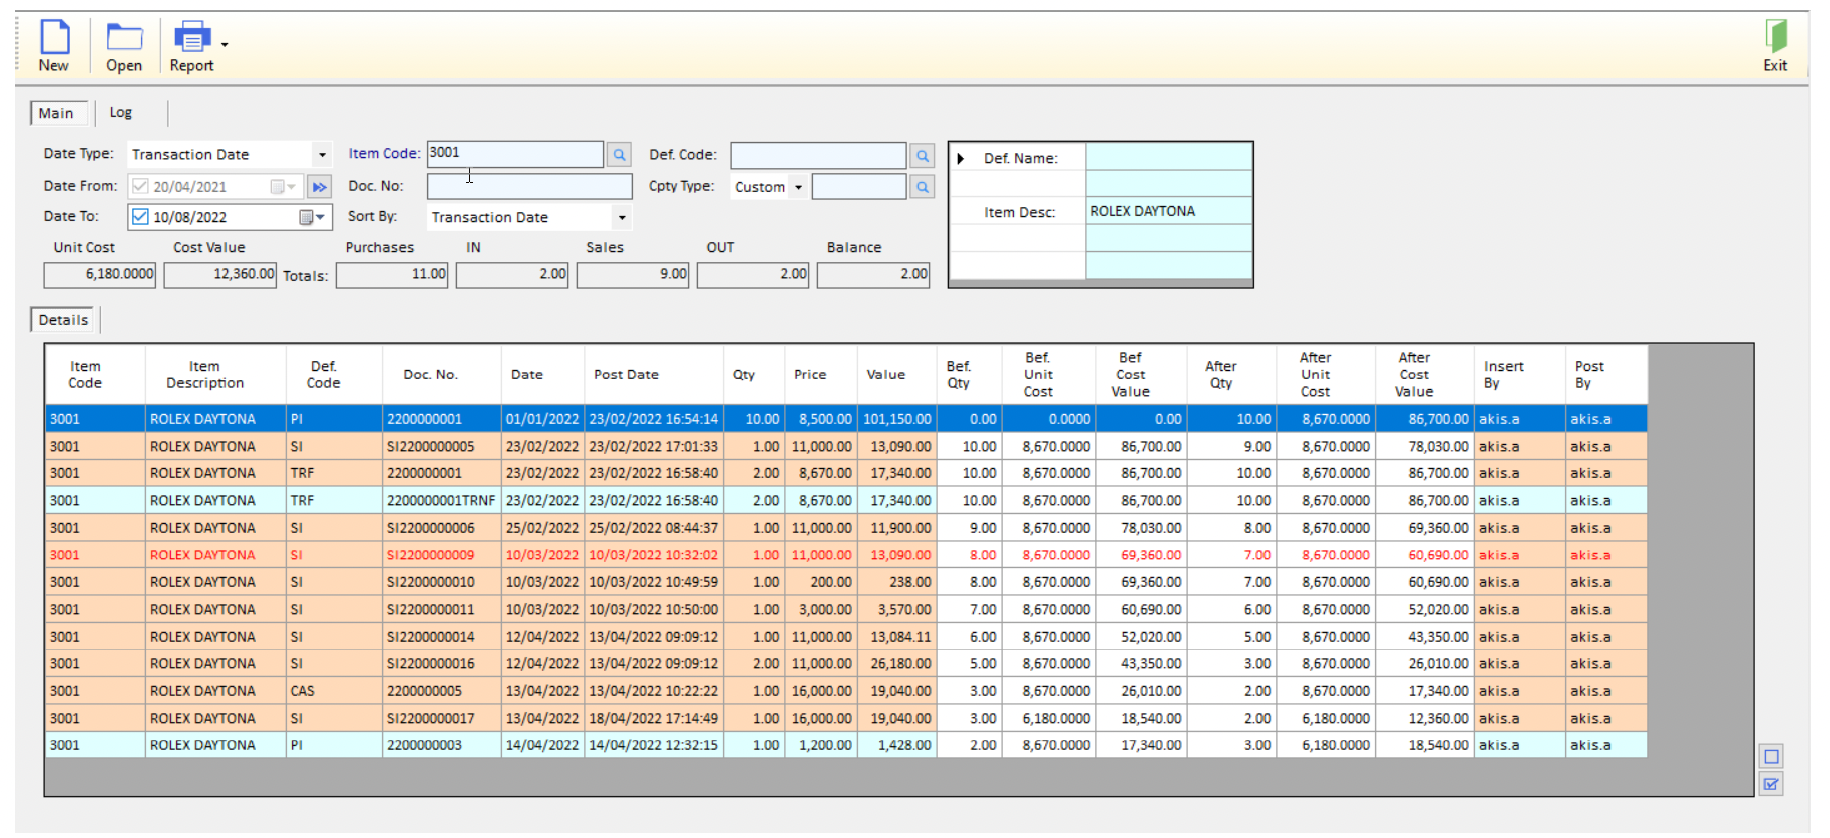
Task: Click the ROLEX DAYTONA item description cell
Action: (x=1168, y=211)
